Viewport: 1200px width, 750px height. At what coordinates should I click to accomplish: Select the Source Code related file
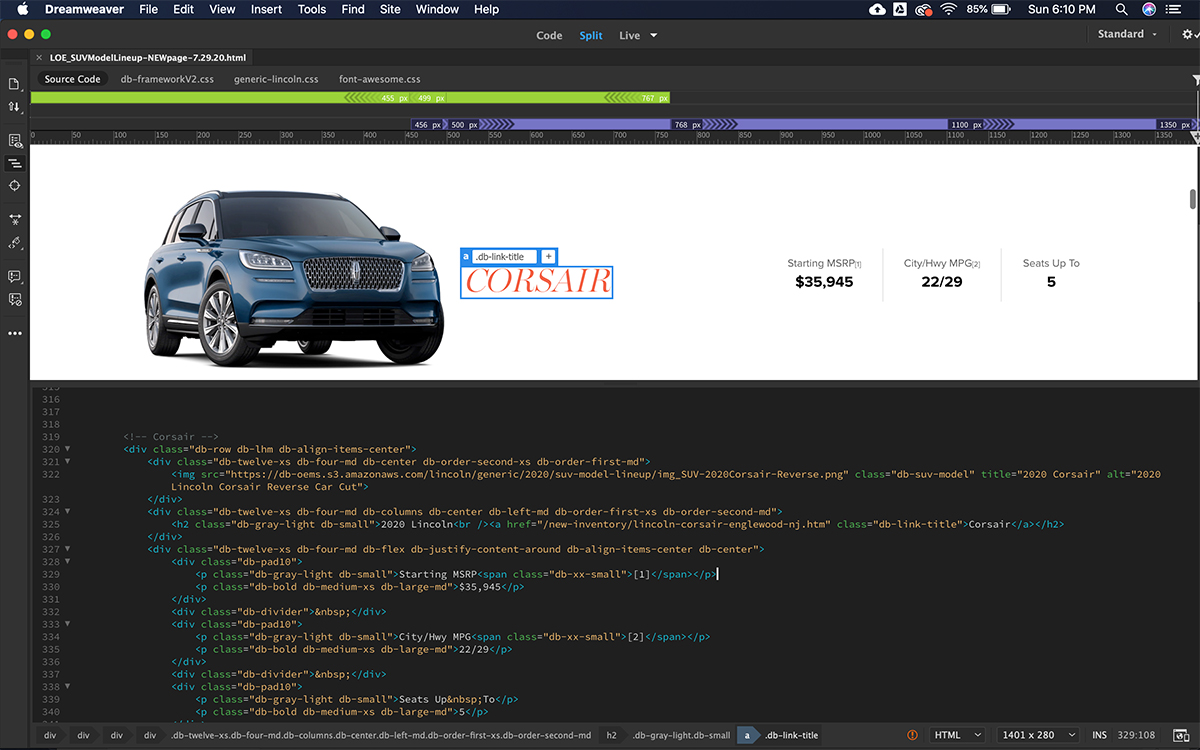click(72, 79)
